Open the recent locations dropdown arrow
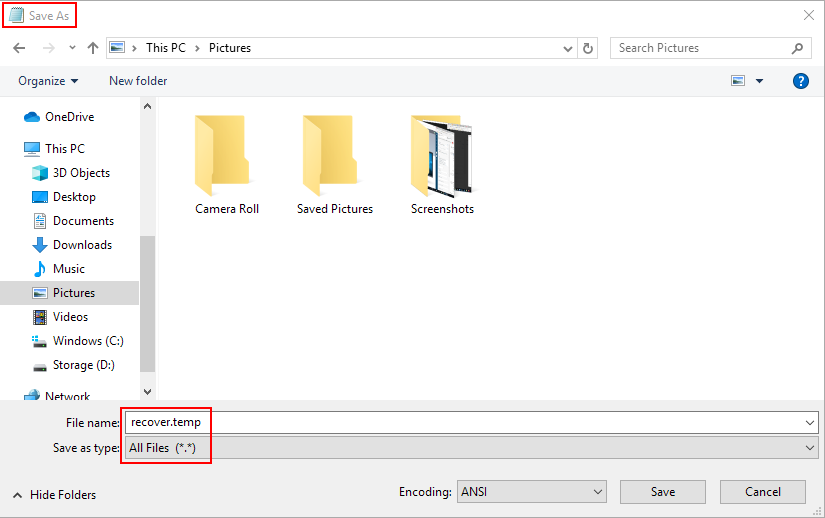This screenshot has width=825, height=518. click(x=72, y=48)
